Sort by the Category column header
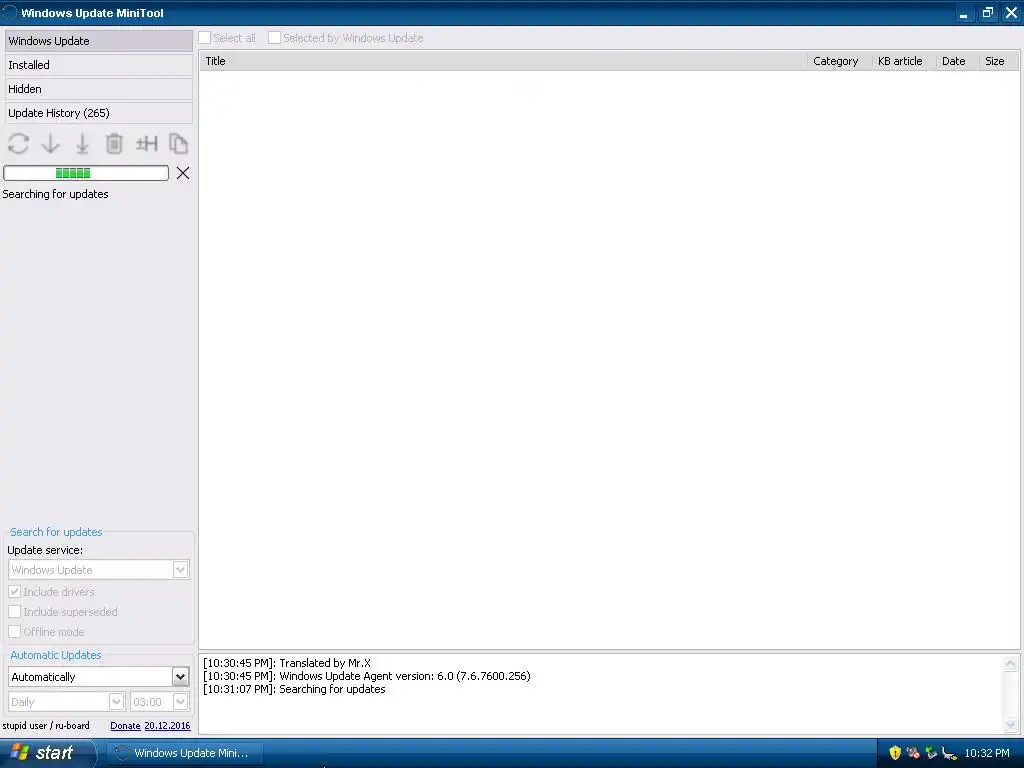Image resolution: width=1024 pixels, height=768 pixels. [x=839, y=61]
